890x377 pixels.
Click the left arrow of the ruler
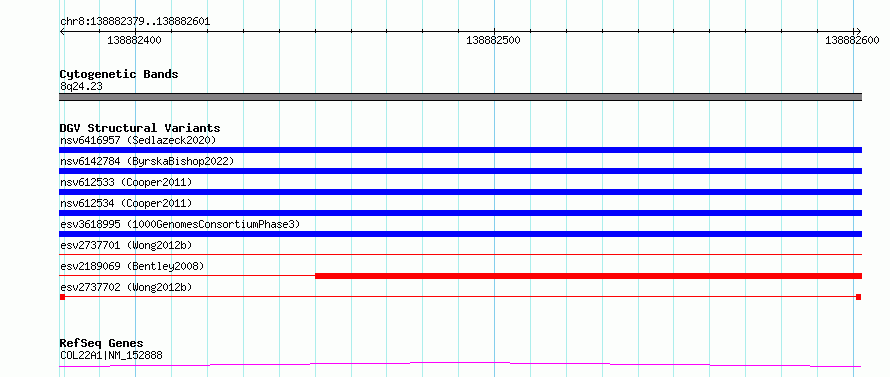(62, 31)
